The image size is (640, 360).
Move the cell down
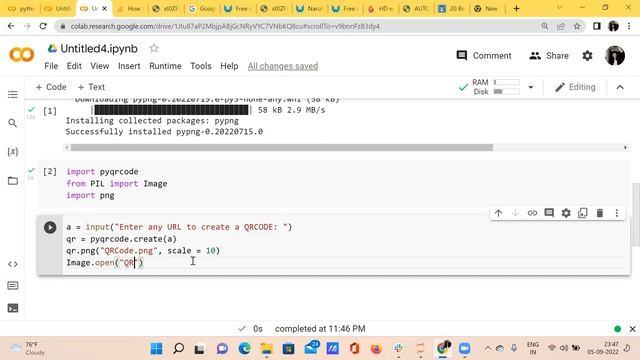[515, 213]
